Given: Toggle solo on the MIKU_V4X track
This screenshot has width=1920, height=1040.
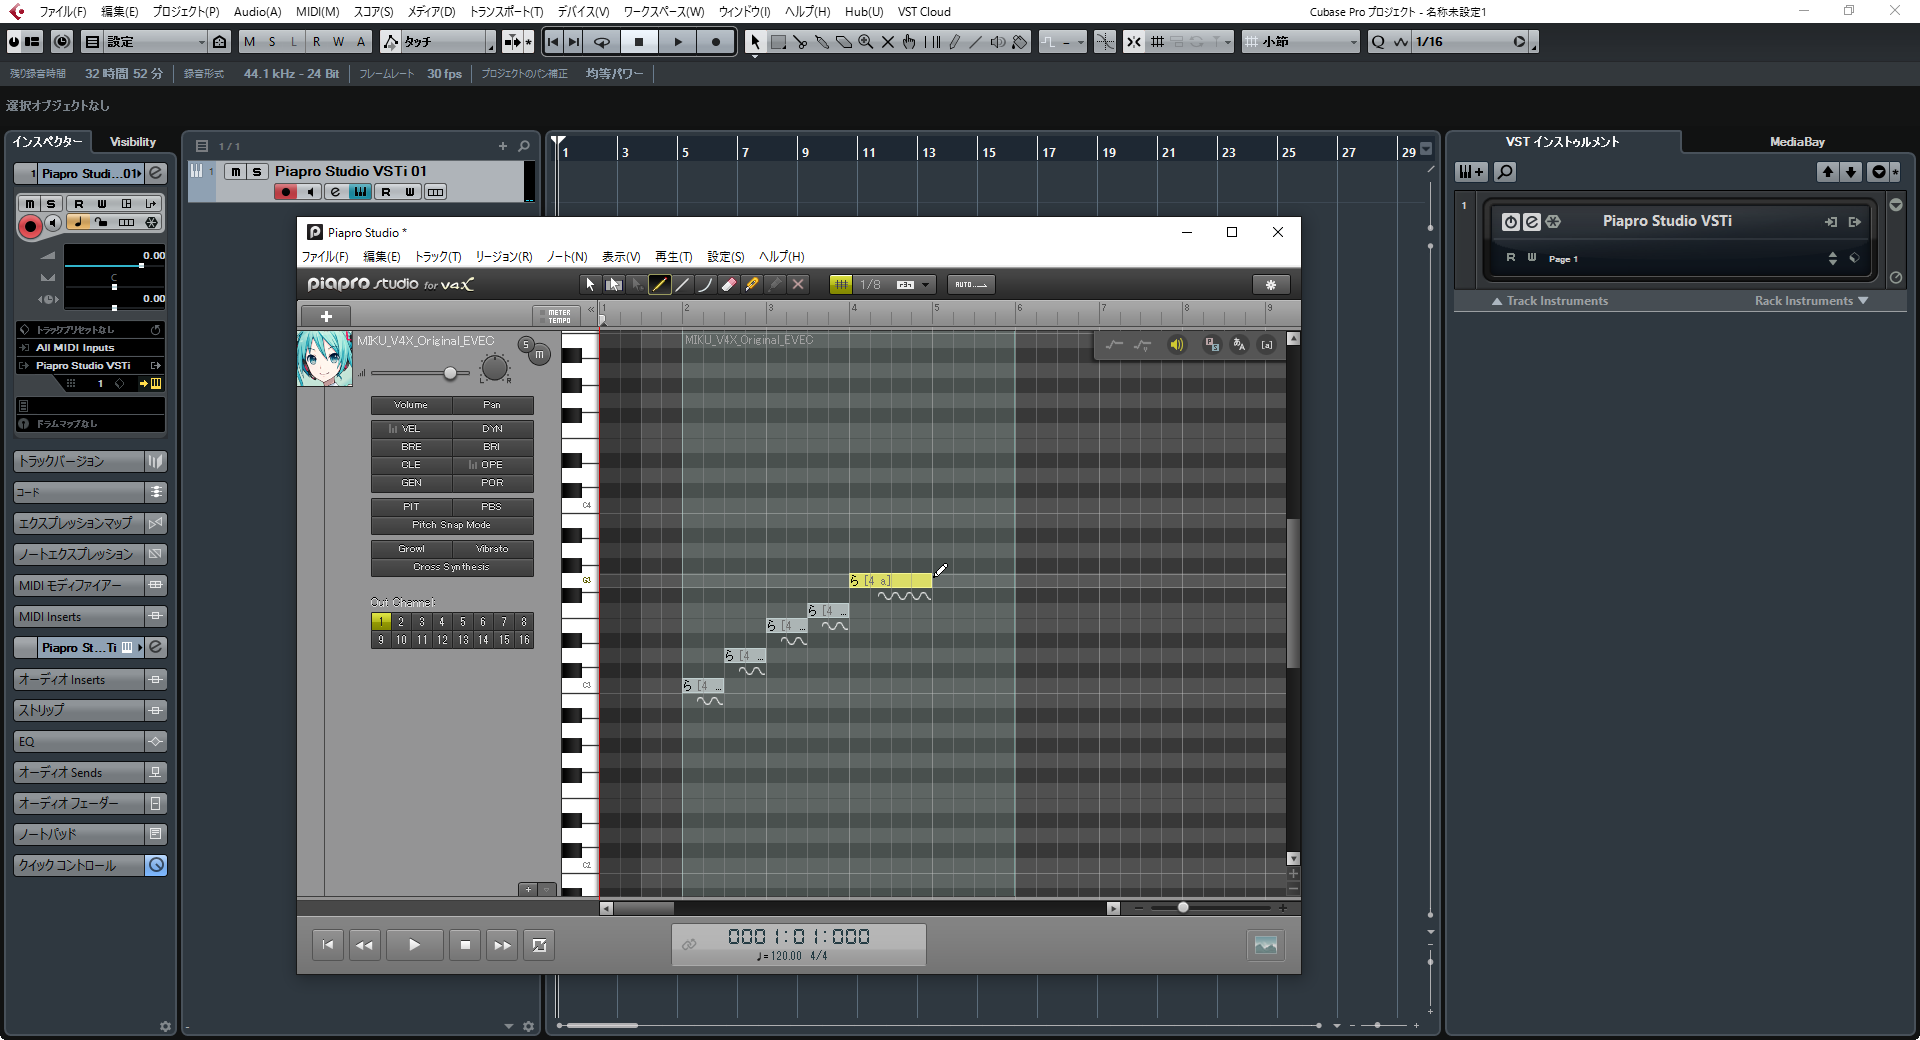Looking at the screenshot, I should point(525,345).
